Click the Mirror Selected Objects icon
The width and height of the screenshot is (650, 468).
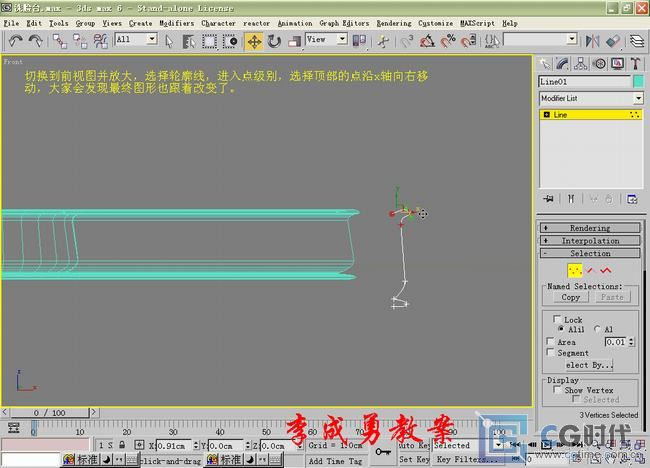(x=592, y=41)
